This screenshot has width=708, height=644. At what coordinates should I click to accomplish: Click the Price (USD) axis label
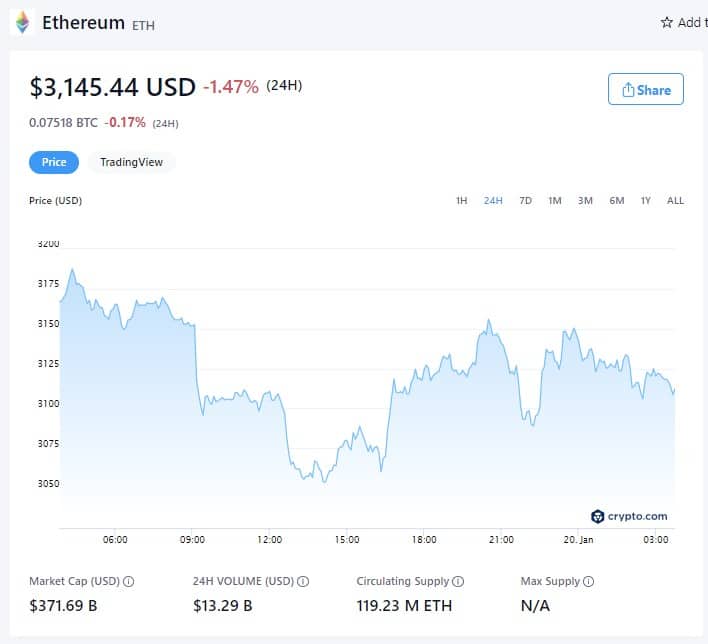(x=56, y=201)
